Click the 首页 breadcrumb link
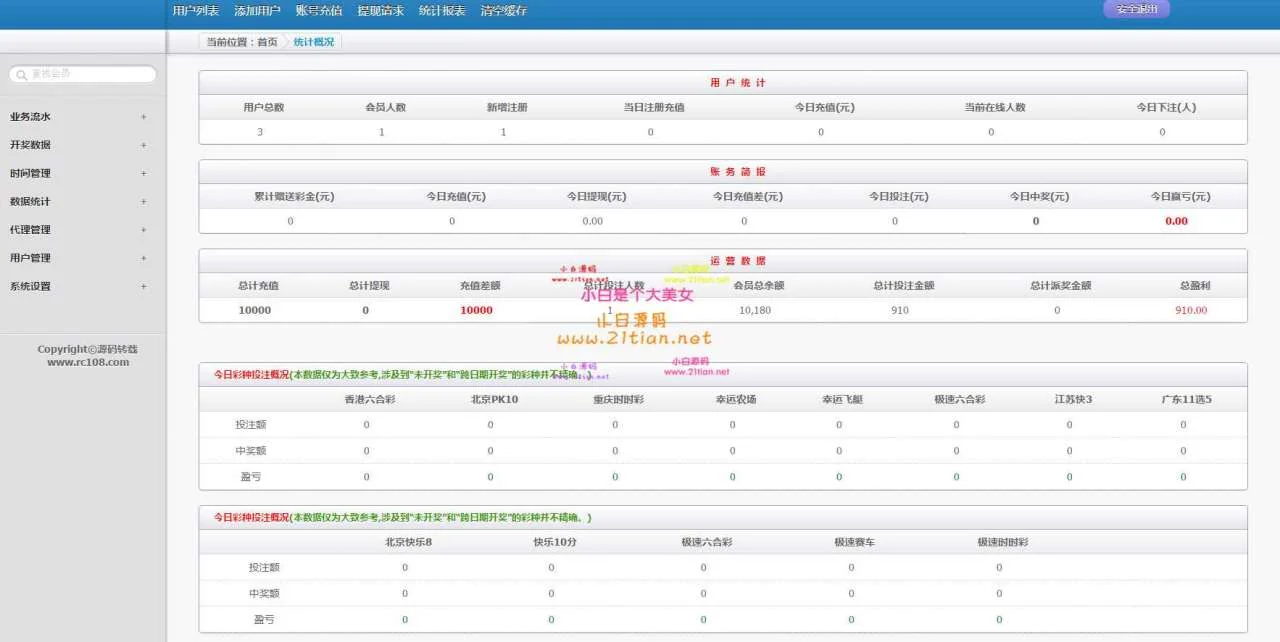Image resolution: width=1280 pixels, height=642 pixels. [x=267, y=42]
